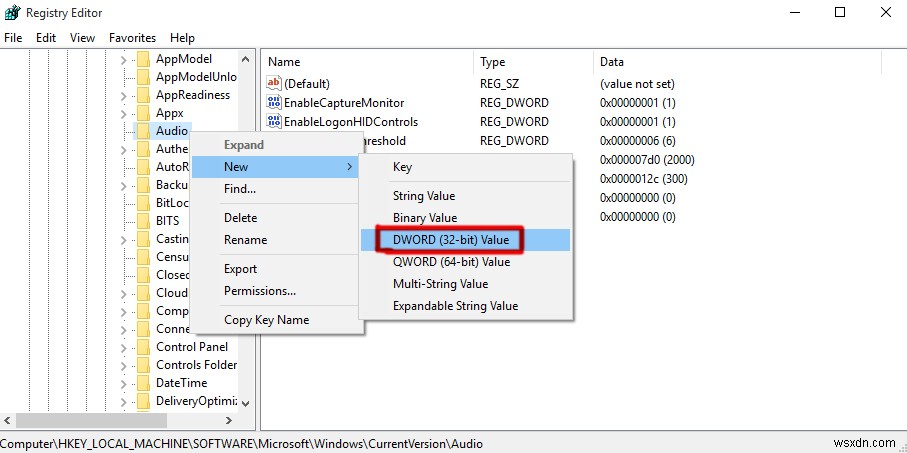Expand the AppReadiness tree node
The image size is (907, 453).
[123, 95]
